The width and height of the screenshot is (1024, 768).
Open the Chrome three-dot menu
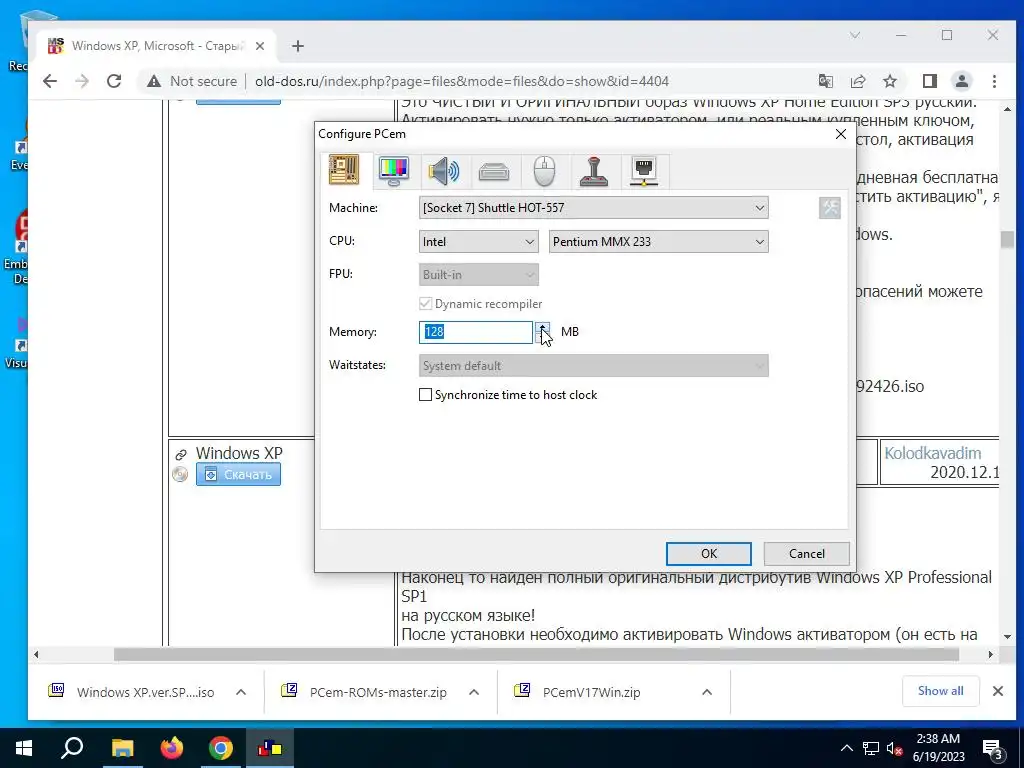(x=994, y=81)
